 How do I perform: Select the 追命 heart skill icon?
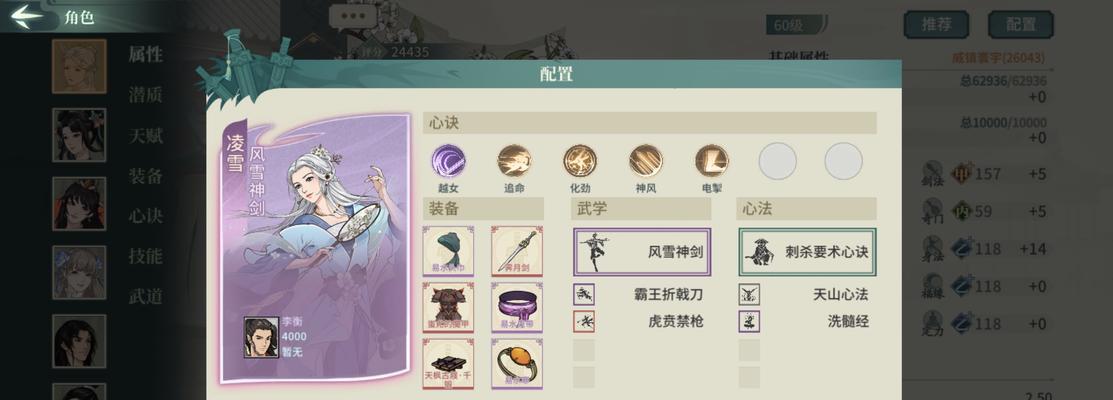(515, 160)
